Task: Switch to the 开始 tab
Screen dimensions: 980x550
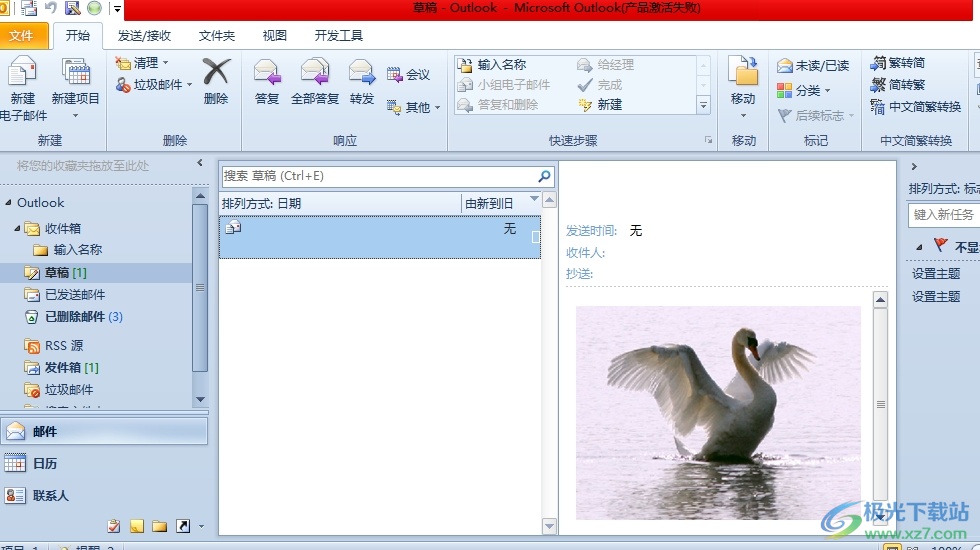Action: [x=78, y=36]
